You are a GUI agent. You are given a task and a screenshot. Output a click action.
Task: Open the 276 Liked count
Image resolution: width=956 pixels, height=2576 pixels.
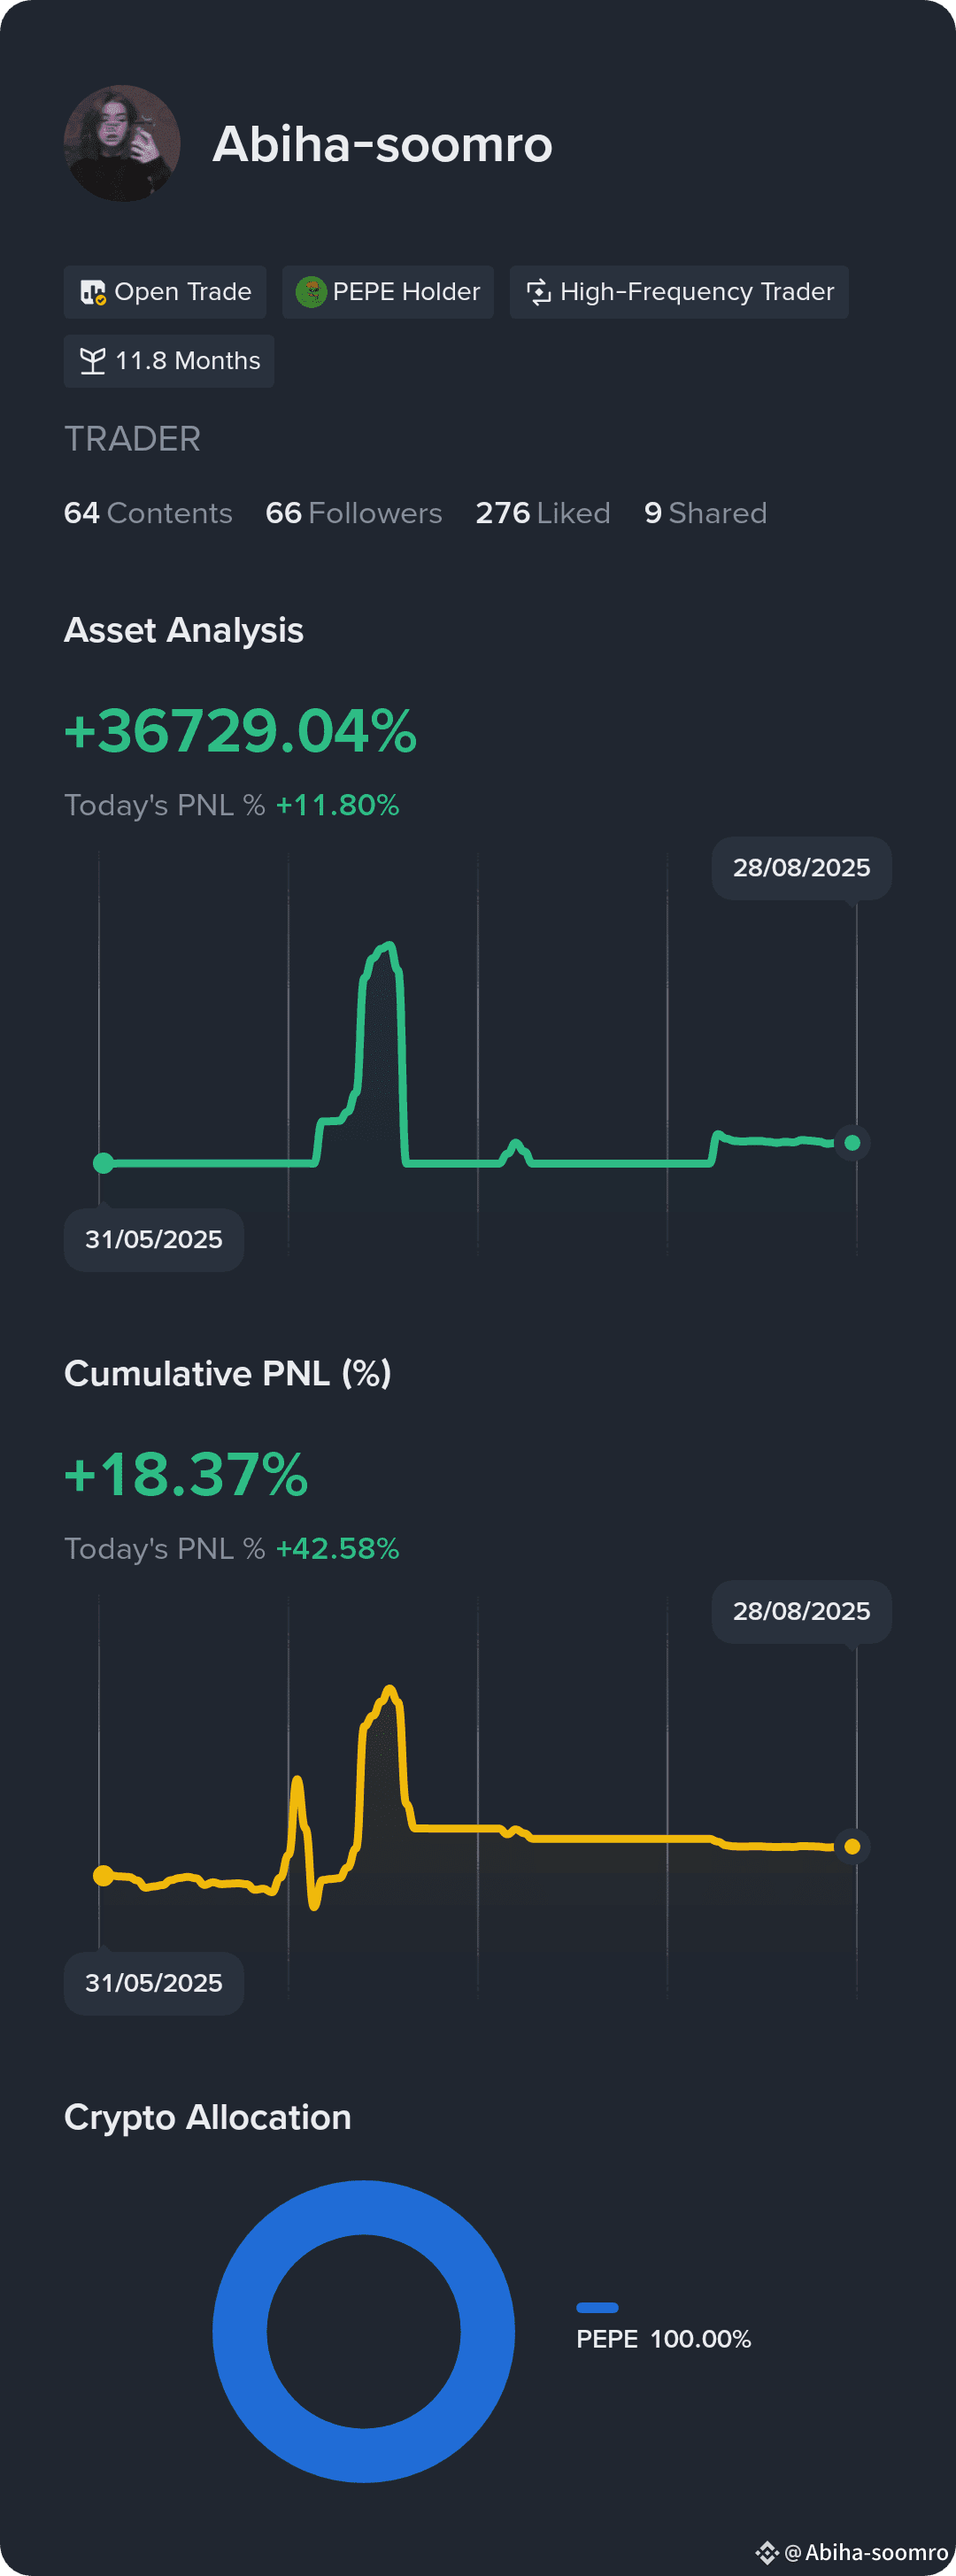543,513
